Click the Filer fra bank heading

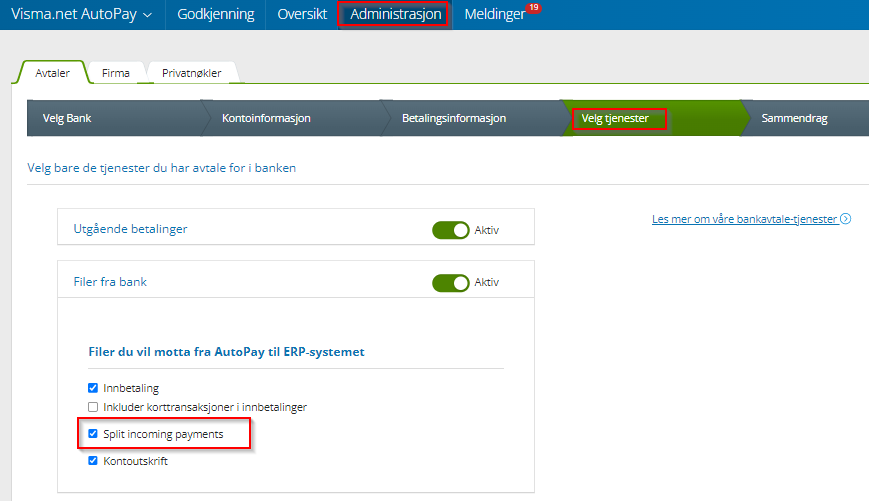tap(110, 282)
